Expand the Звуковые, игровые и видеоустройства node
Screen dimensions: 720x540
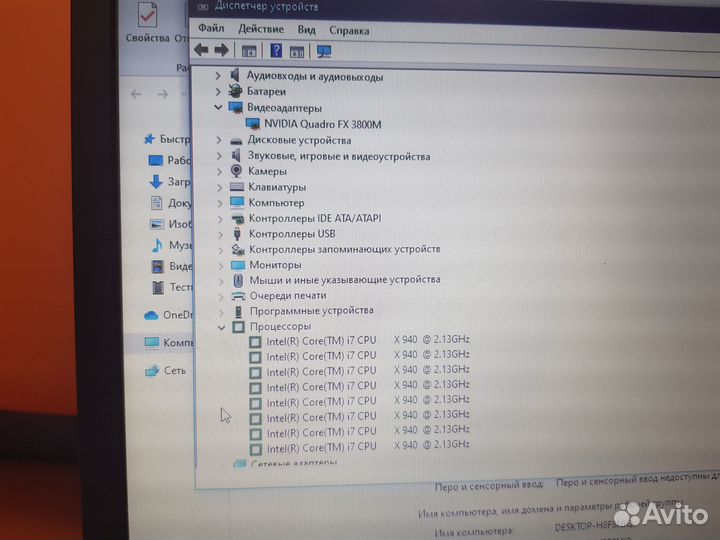219,156
